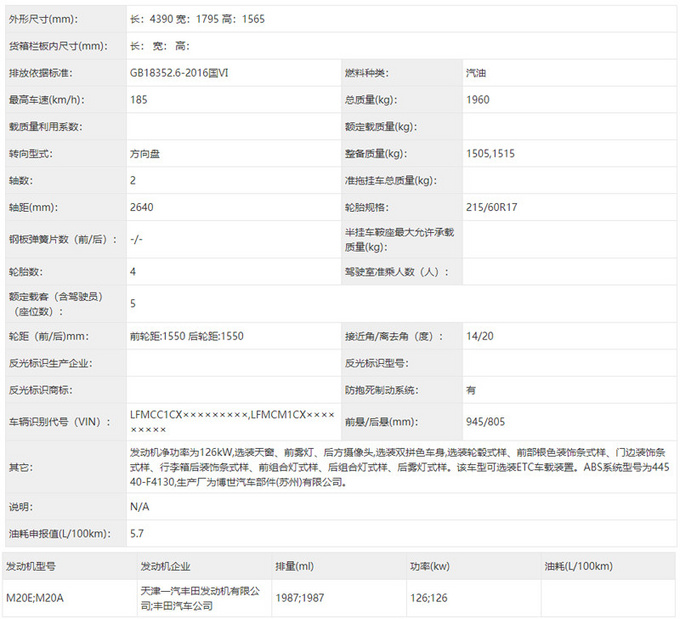Click the label 燃料种类:
The height and width of the screenshot is (619, 680).
367,73
